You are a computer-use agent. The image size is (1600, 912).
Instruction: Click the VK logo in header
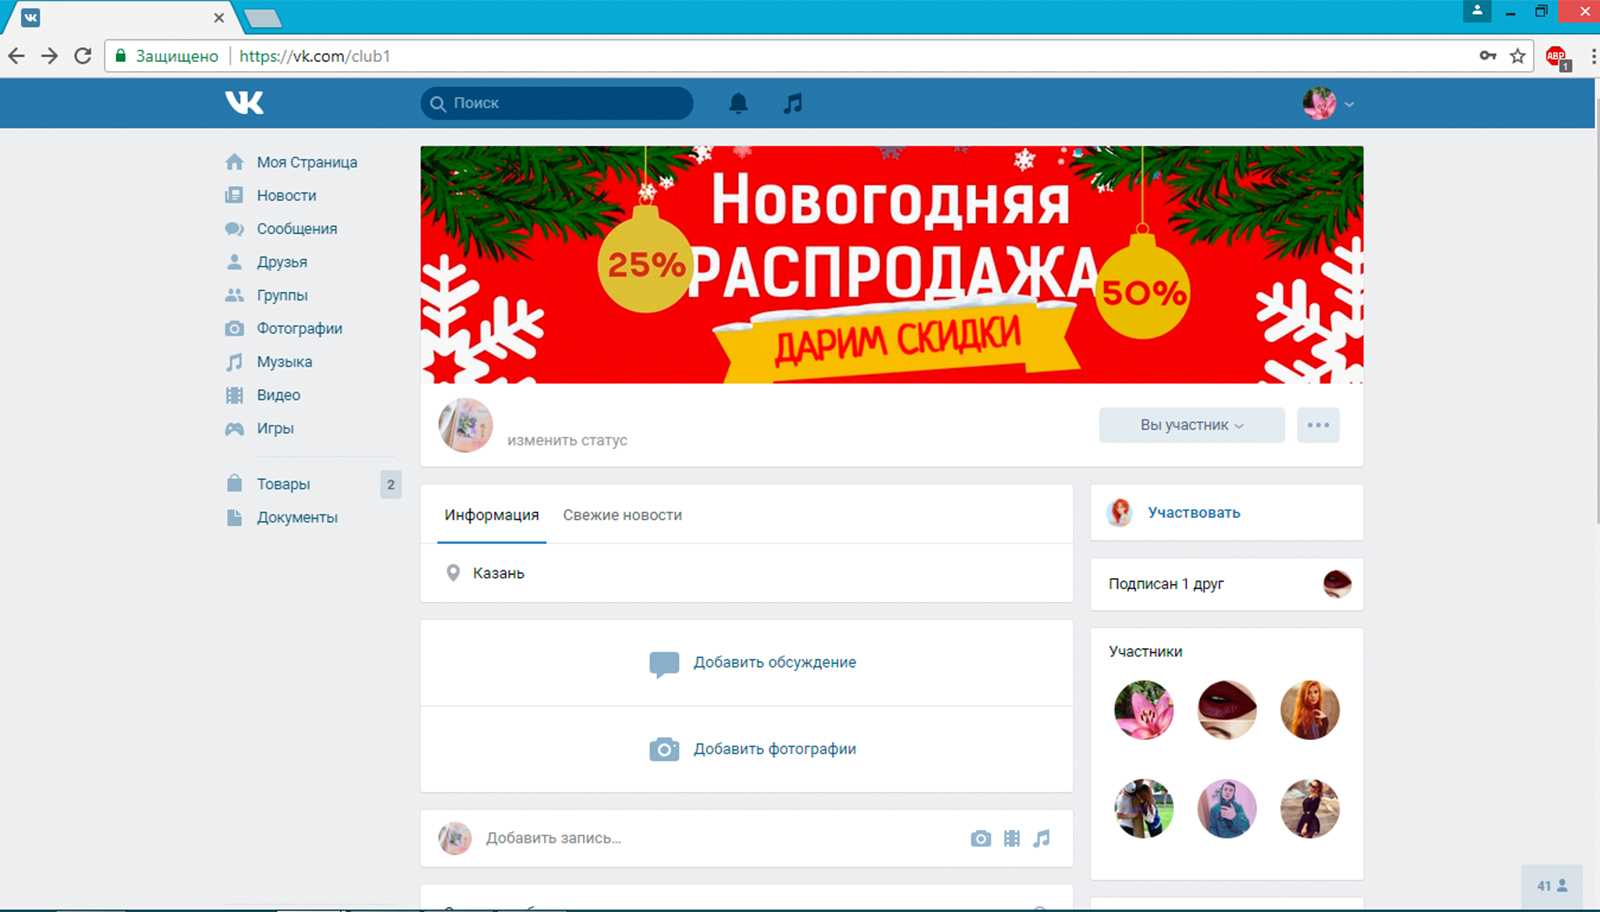click(x=244, y=102)
